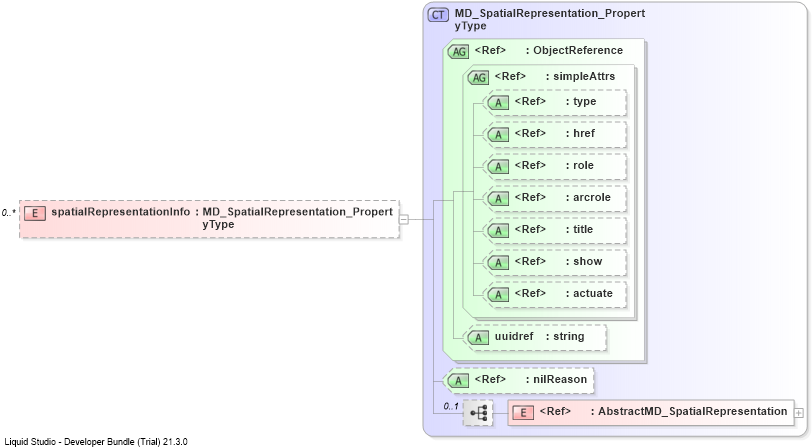This screenshot has width=812, height=447.
Task: Click the A icon of title attribute
Action: coord(498,230)
